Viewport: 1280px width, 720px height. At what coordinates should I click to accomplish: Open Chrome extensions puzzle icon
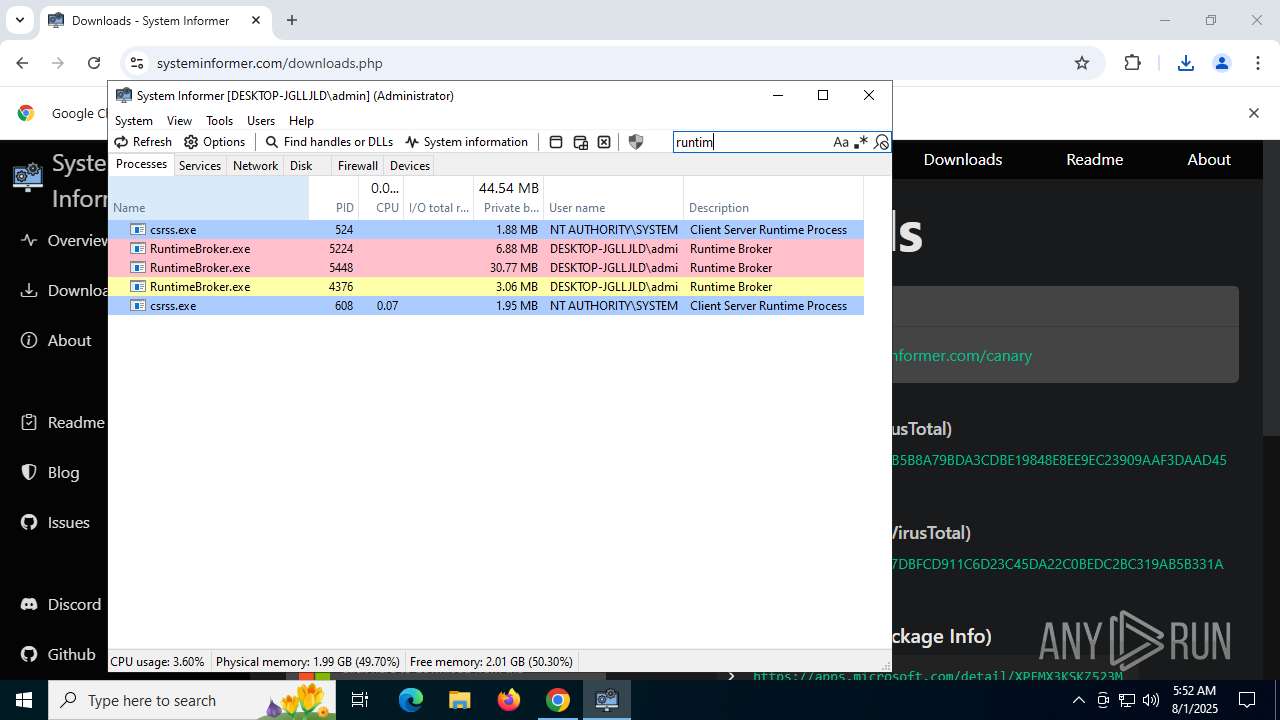point(1132,63)
